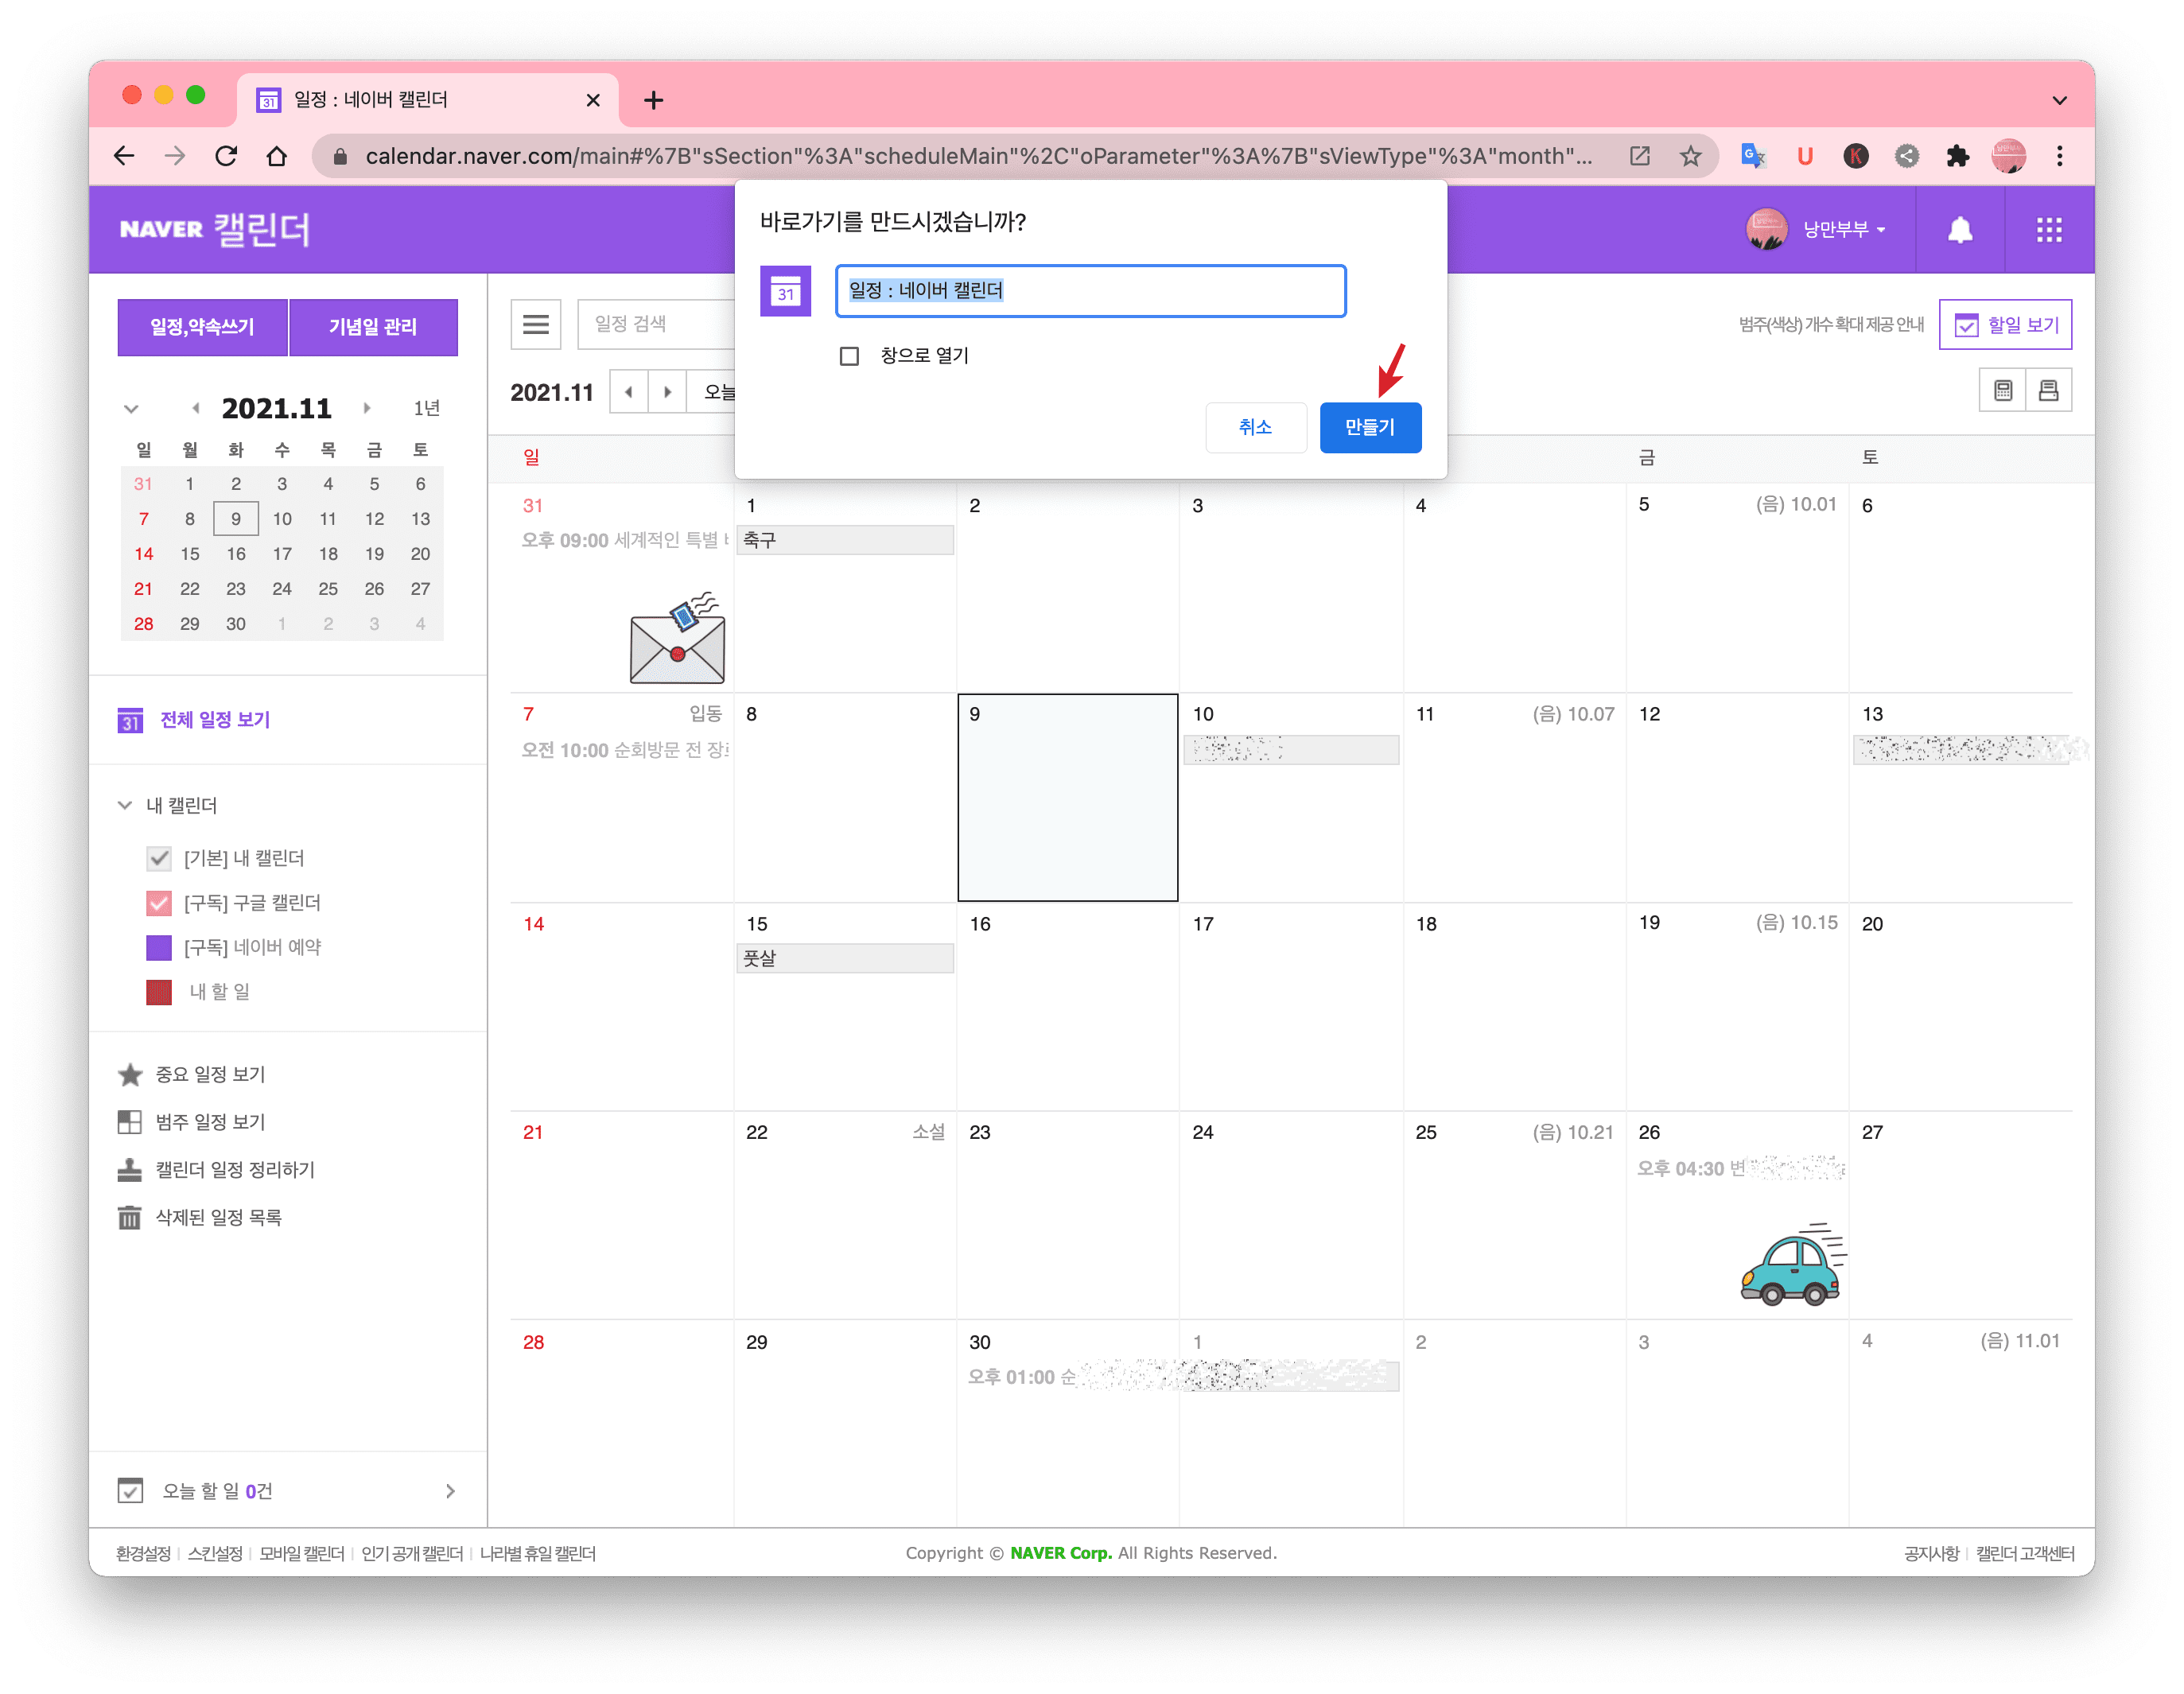Image resolution: width=2184 pixels, height=1694 pixels.
Task: Collapse the mini calendar chevron
Action: coord(131,408)
